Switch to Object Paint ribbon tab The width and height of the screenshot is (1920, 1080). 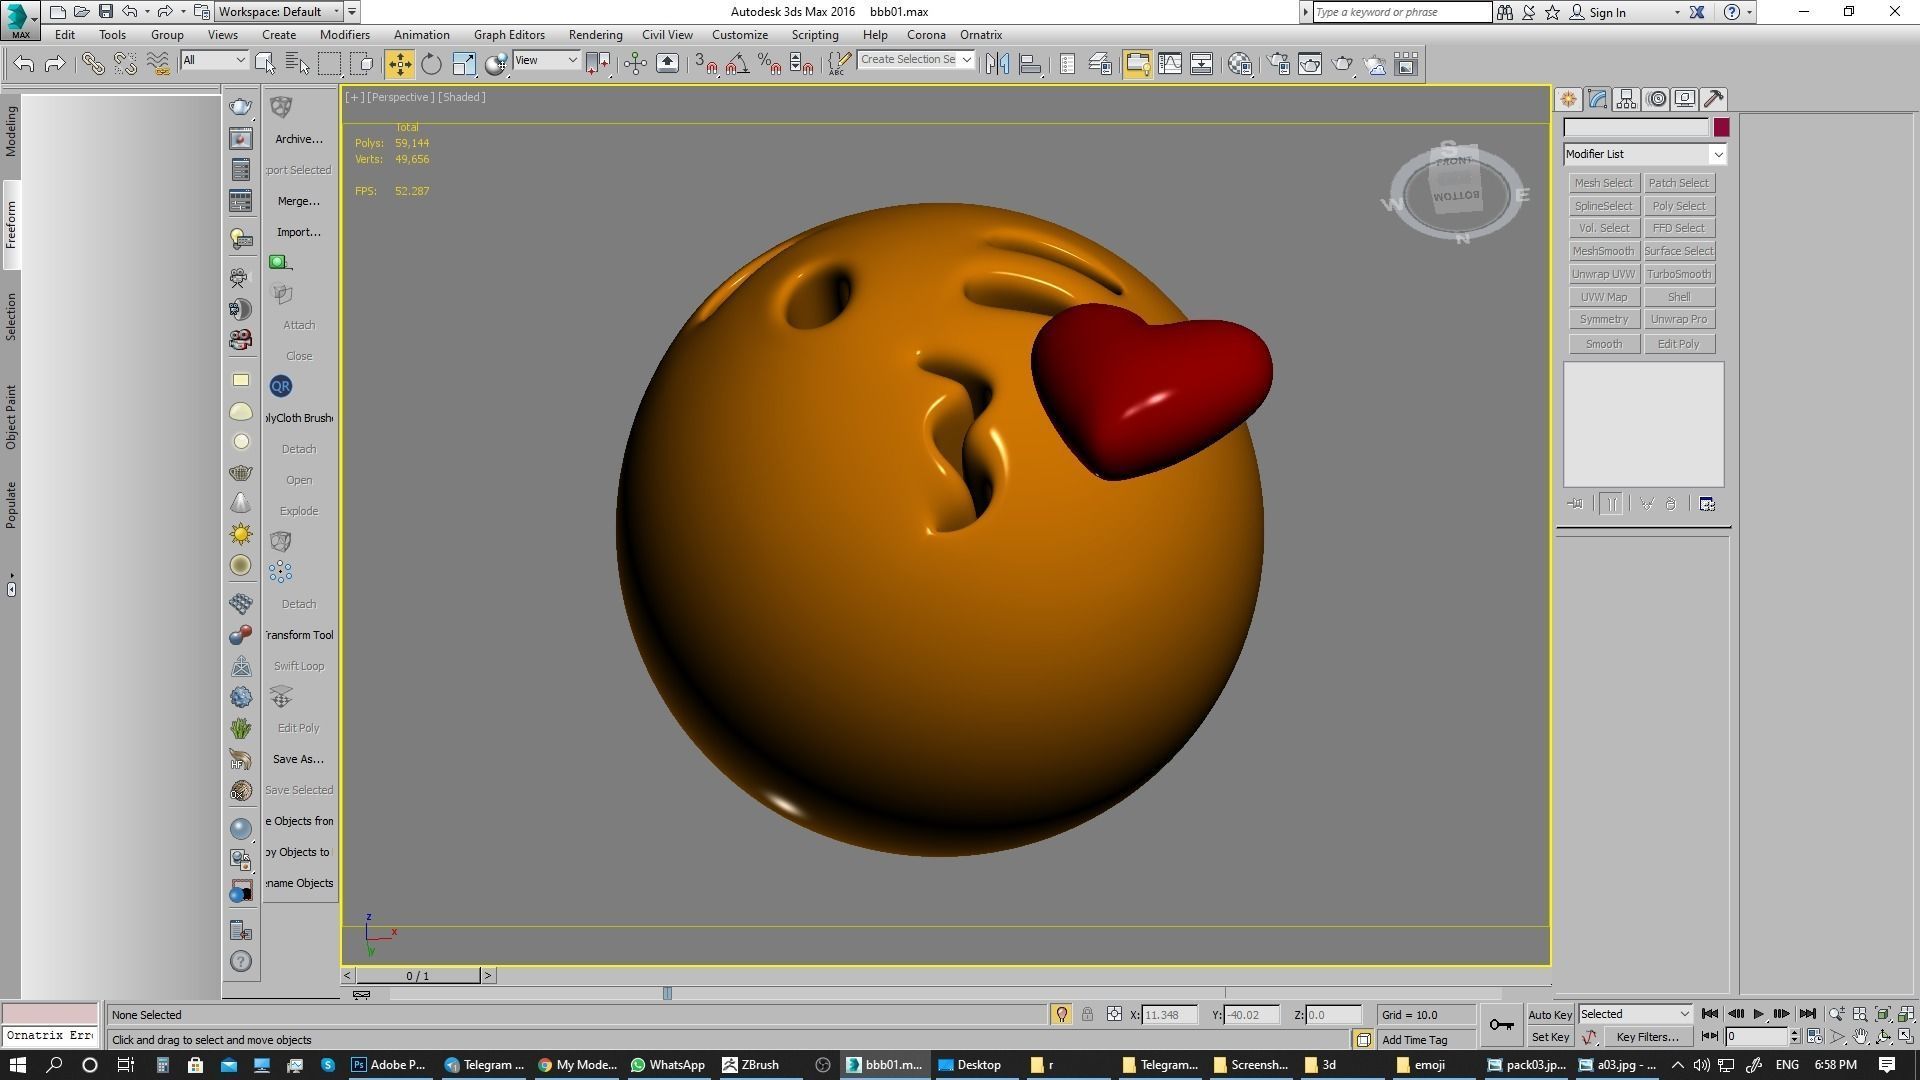(11, 417)
